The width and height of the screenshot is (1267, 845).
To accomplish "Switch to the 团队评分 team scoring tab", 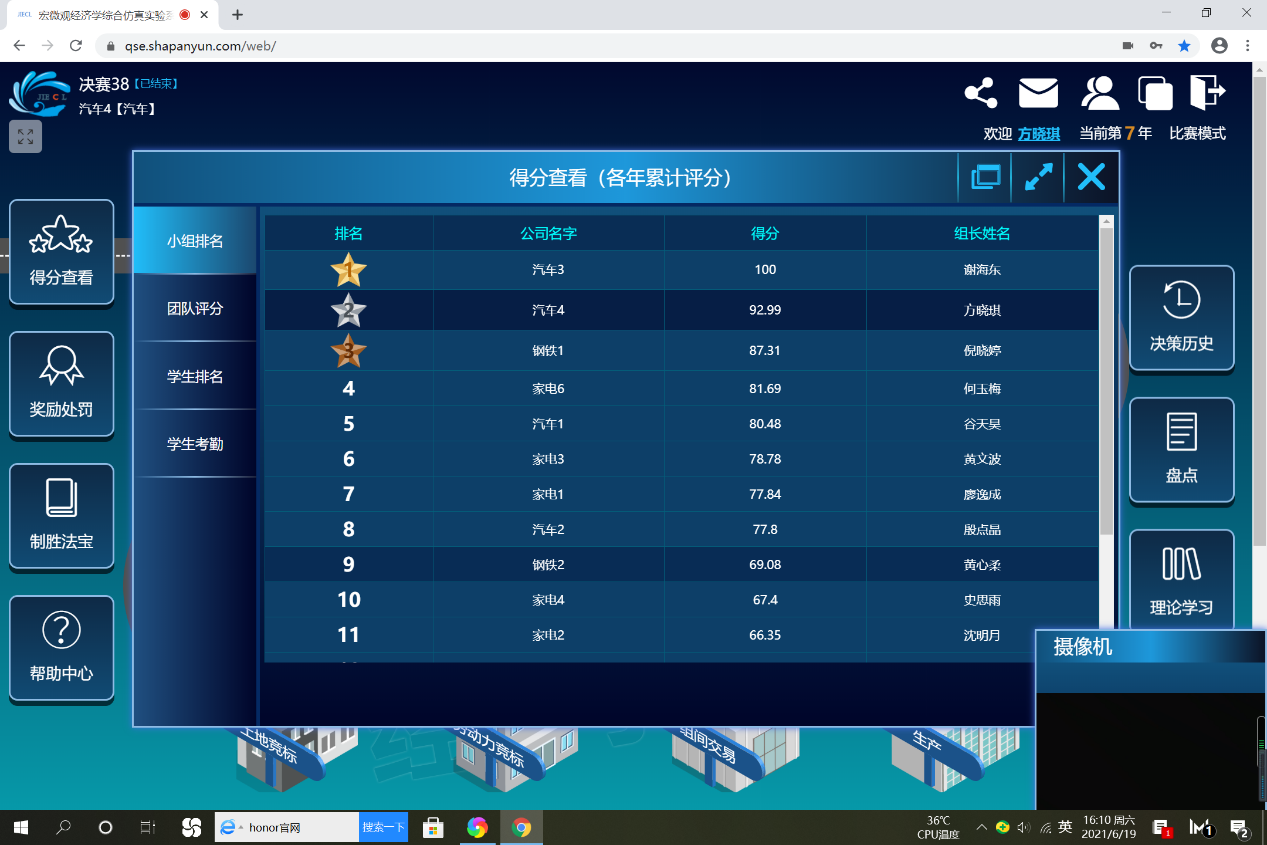I will click(194, 308).
